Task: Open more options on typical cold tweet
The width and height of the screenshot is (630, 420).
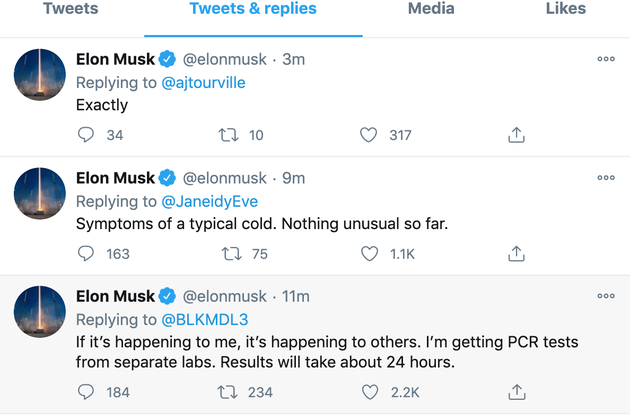Action: pos(606,178)
